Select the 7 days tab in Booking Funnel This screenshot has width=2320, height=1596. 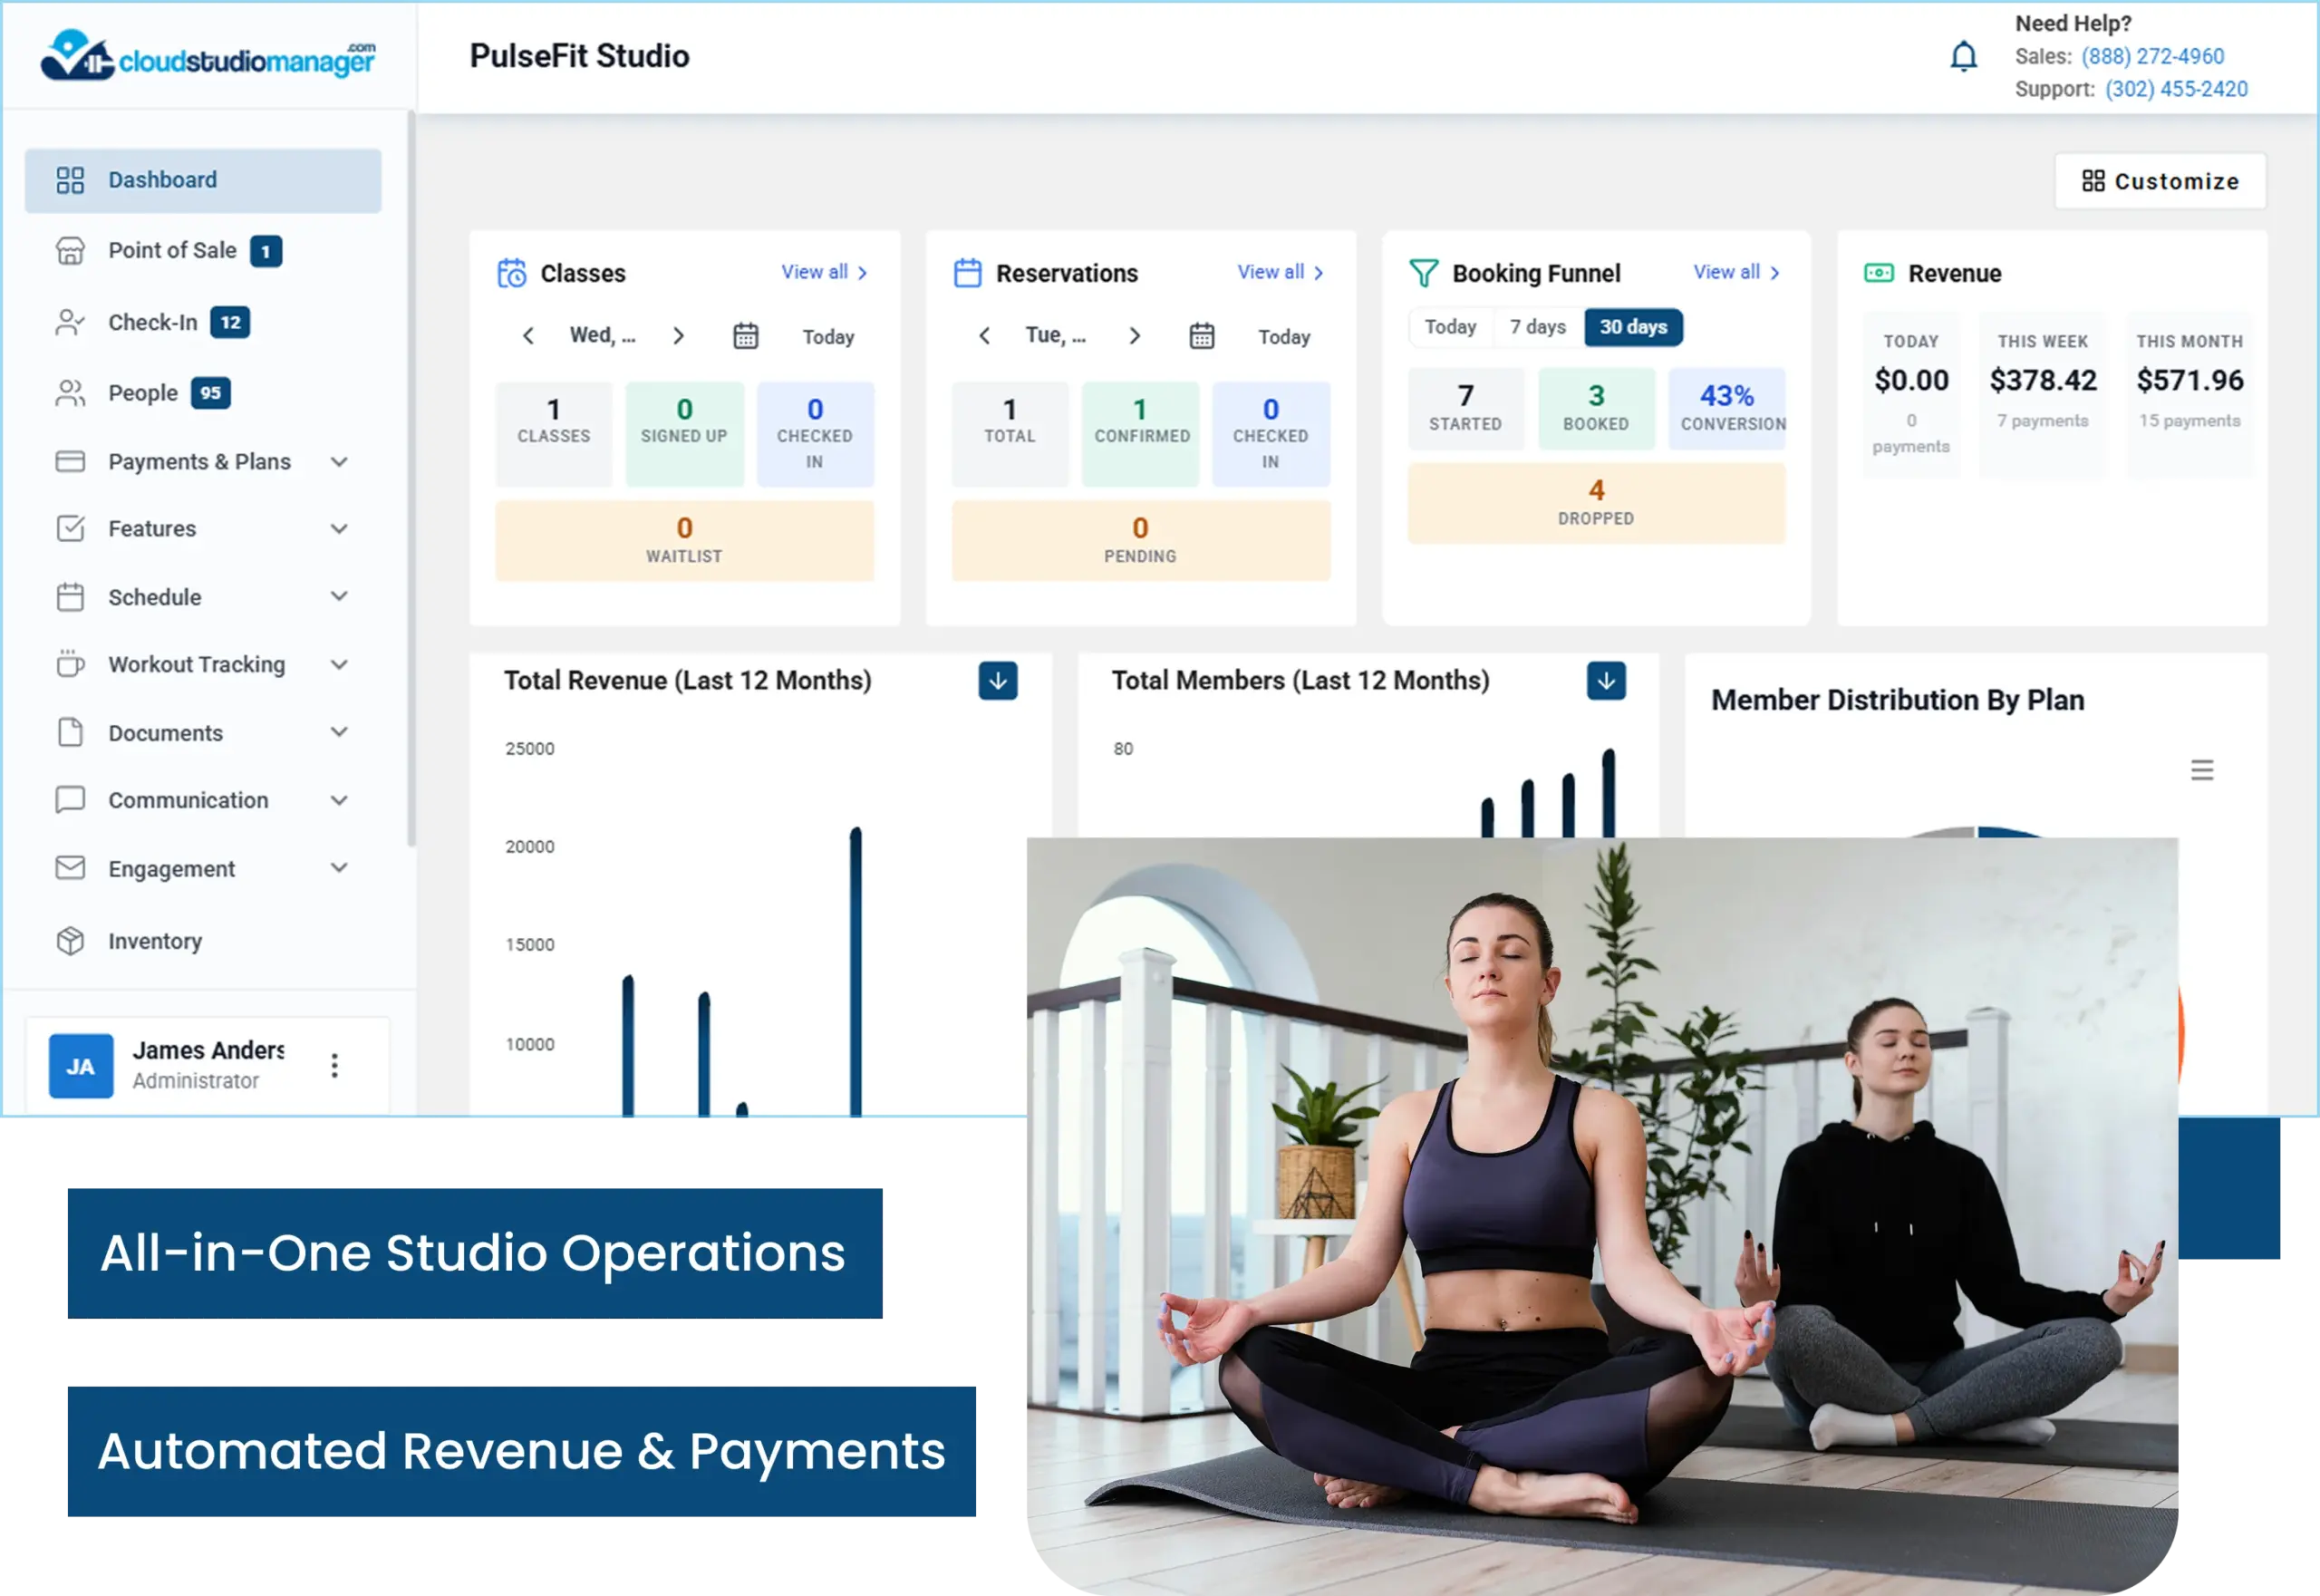(1538, 327)
